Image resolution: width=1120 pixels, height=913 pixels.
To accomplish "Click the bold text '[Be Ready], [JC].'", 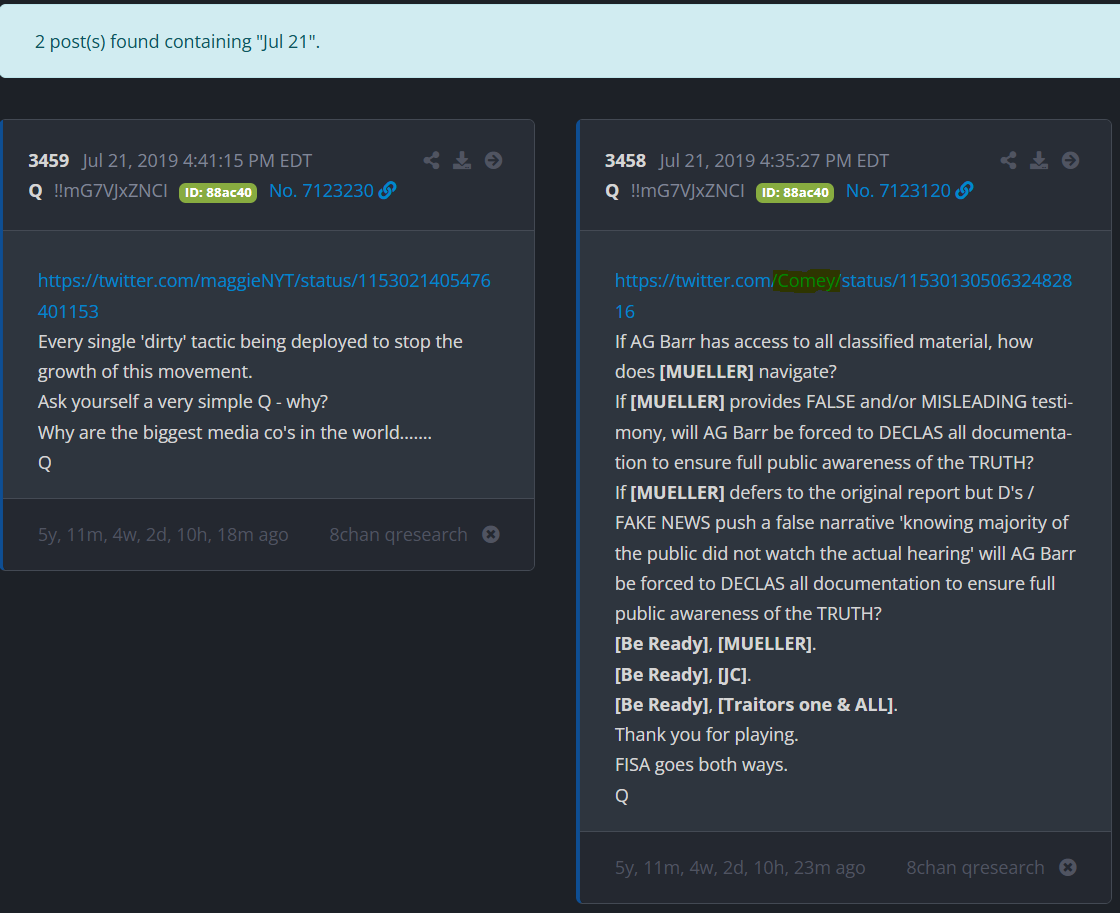I will point(684,674).
